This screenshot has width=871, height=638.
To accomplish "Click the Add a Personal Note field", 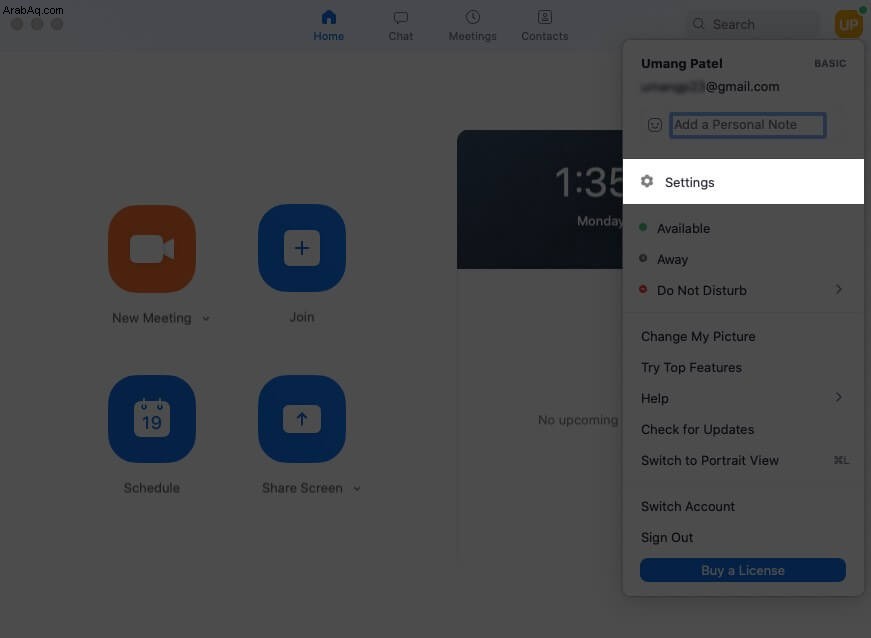I will (748, 125).
